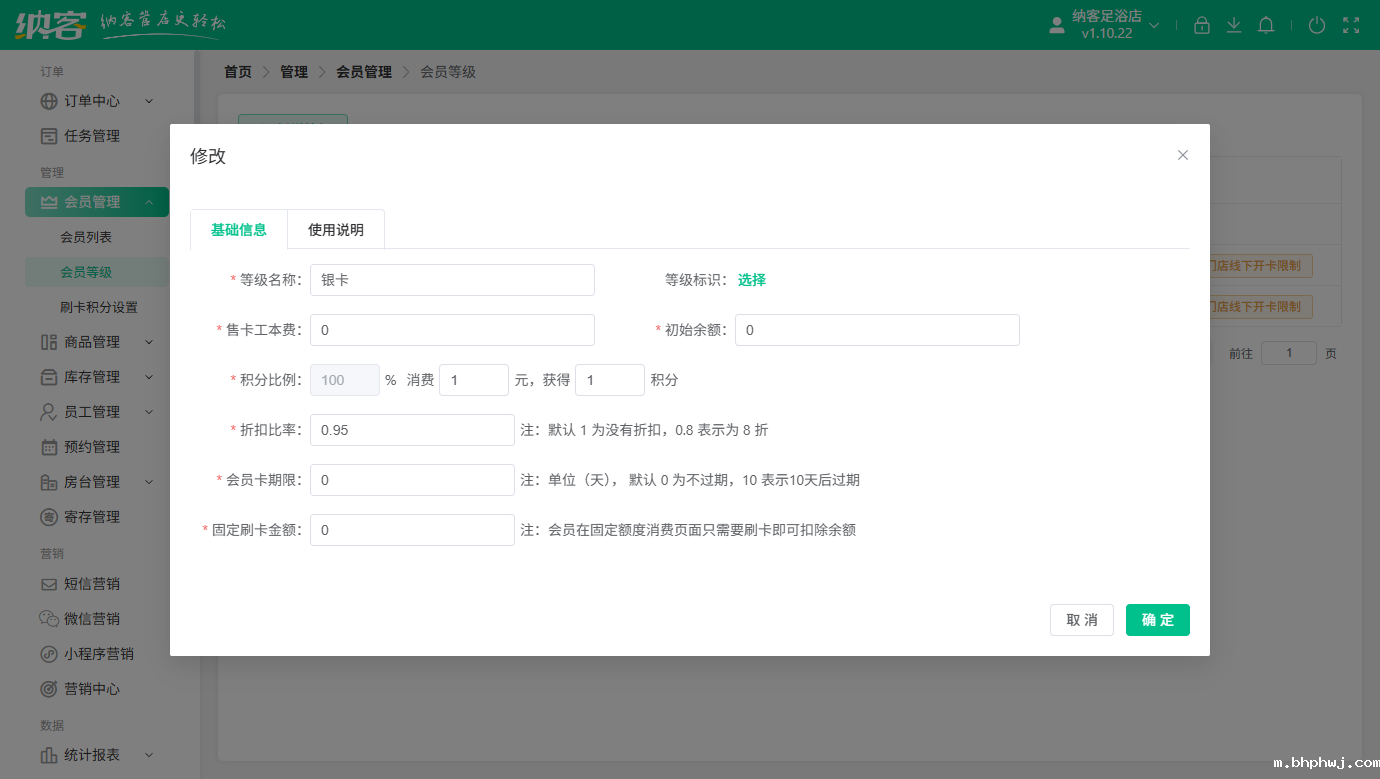Click the 订单中心 globe icon

48,101
